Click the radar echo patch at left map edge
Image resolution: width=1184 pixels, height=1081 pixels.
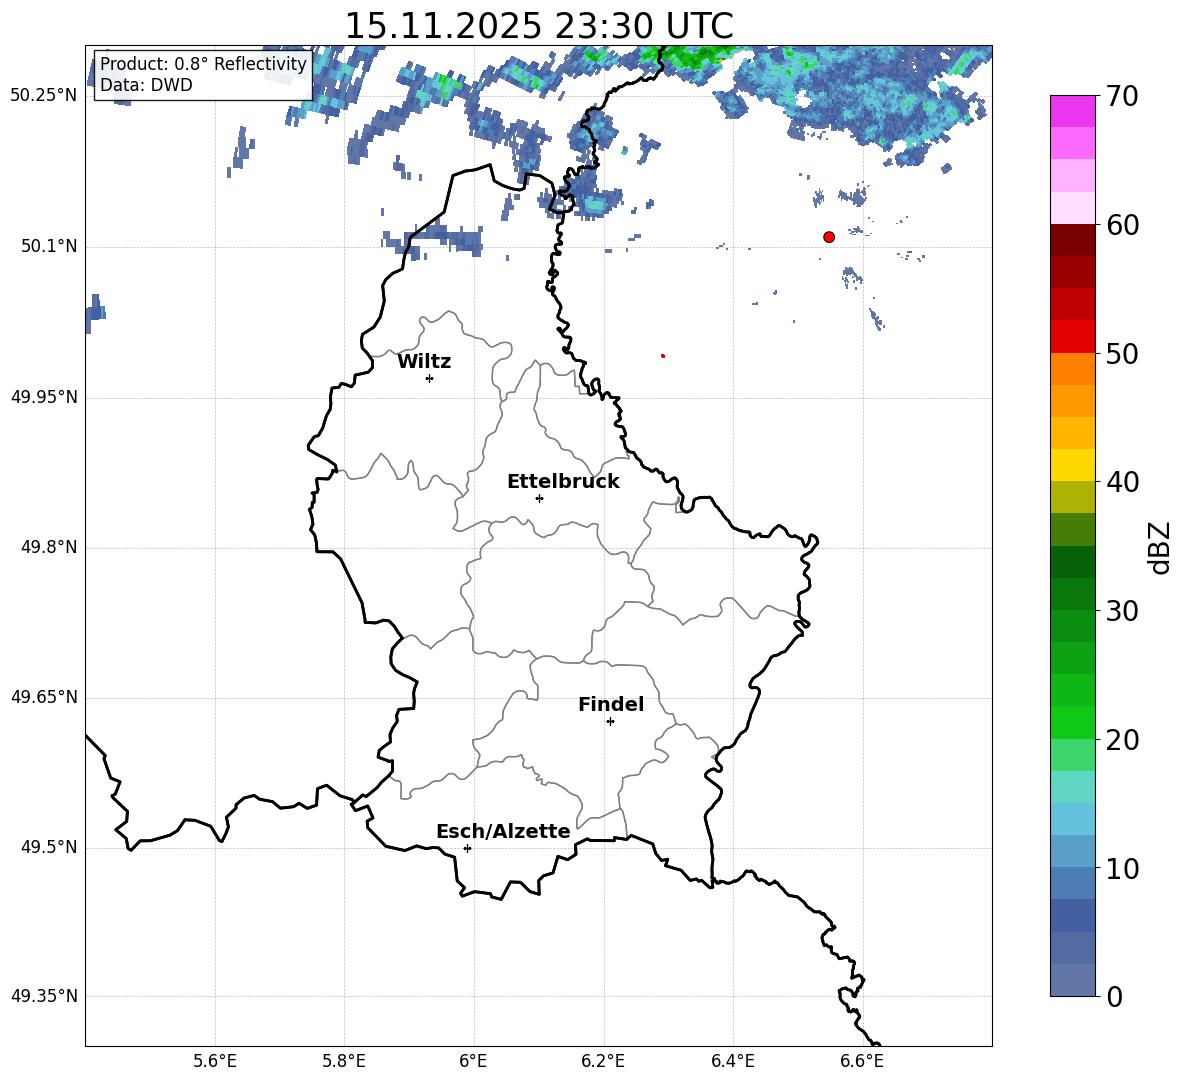point(94,313)
